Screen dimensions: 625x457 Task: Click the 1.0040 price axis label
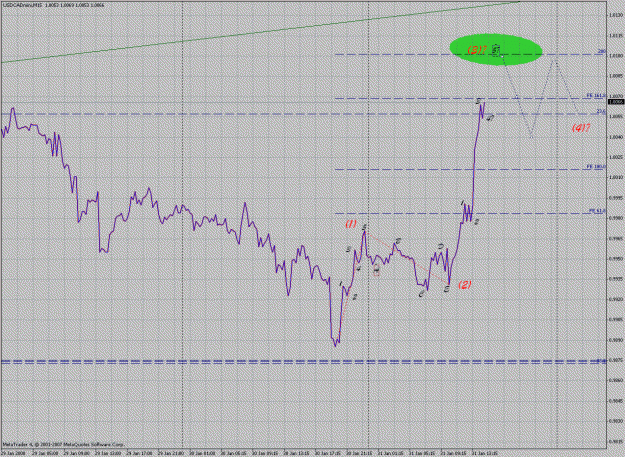click(615, 137)
